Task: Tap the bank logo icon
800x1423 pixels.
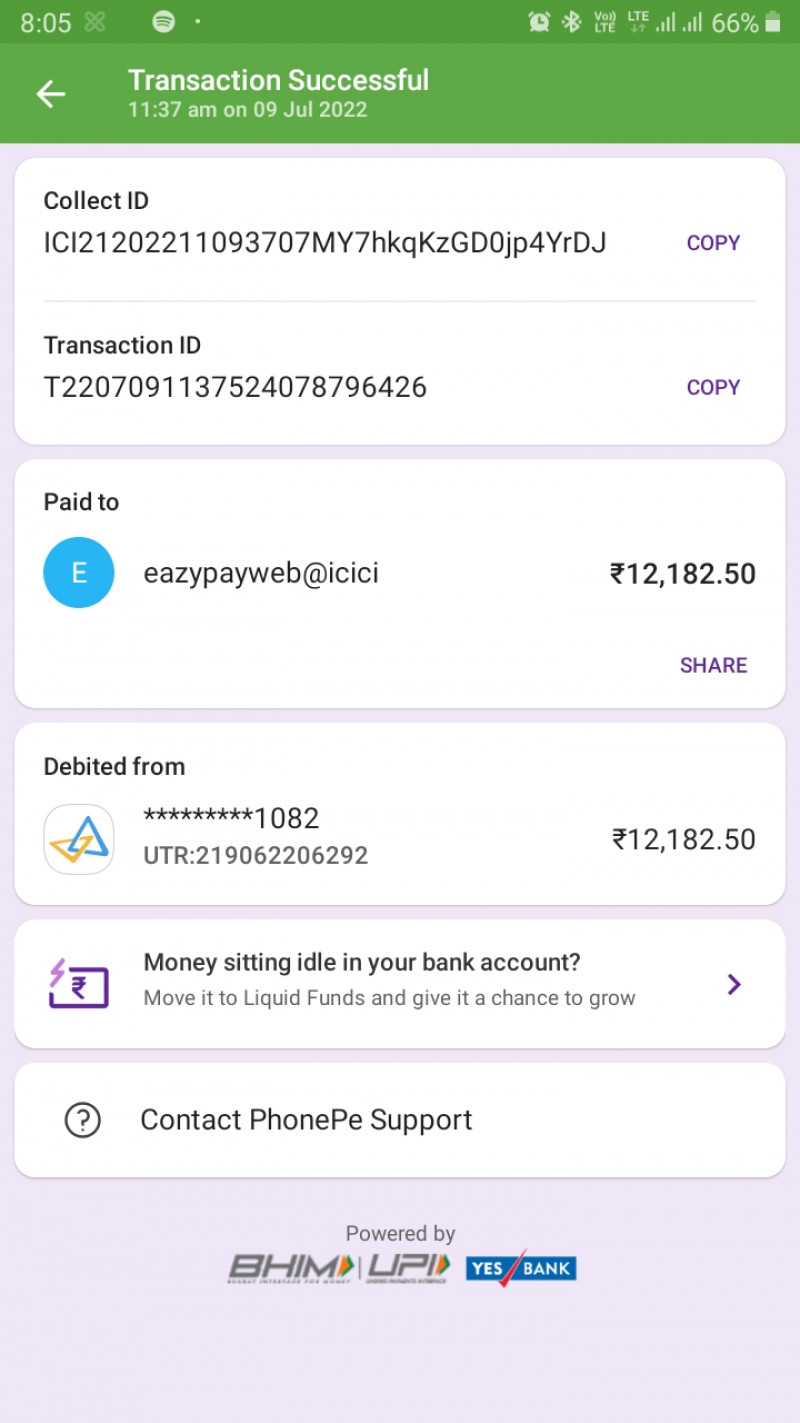Action: (x=79, y=839)
